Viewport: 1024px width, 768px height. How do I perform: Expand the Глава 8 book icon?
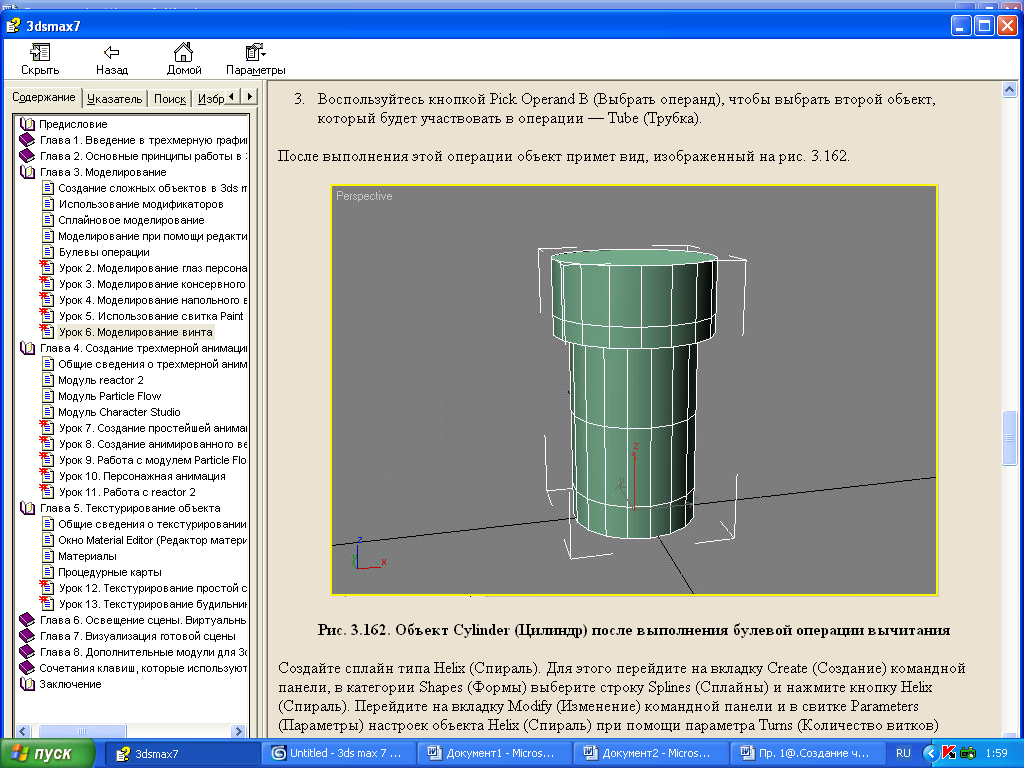[x=27, y=652]
